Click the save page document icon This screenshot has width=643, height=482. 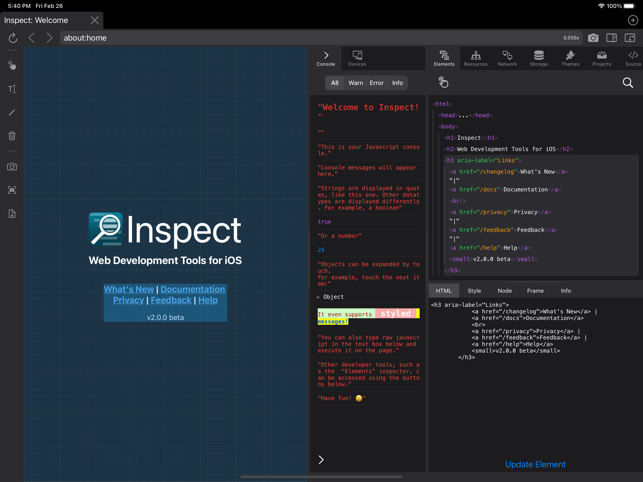12,213
